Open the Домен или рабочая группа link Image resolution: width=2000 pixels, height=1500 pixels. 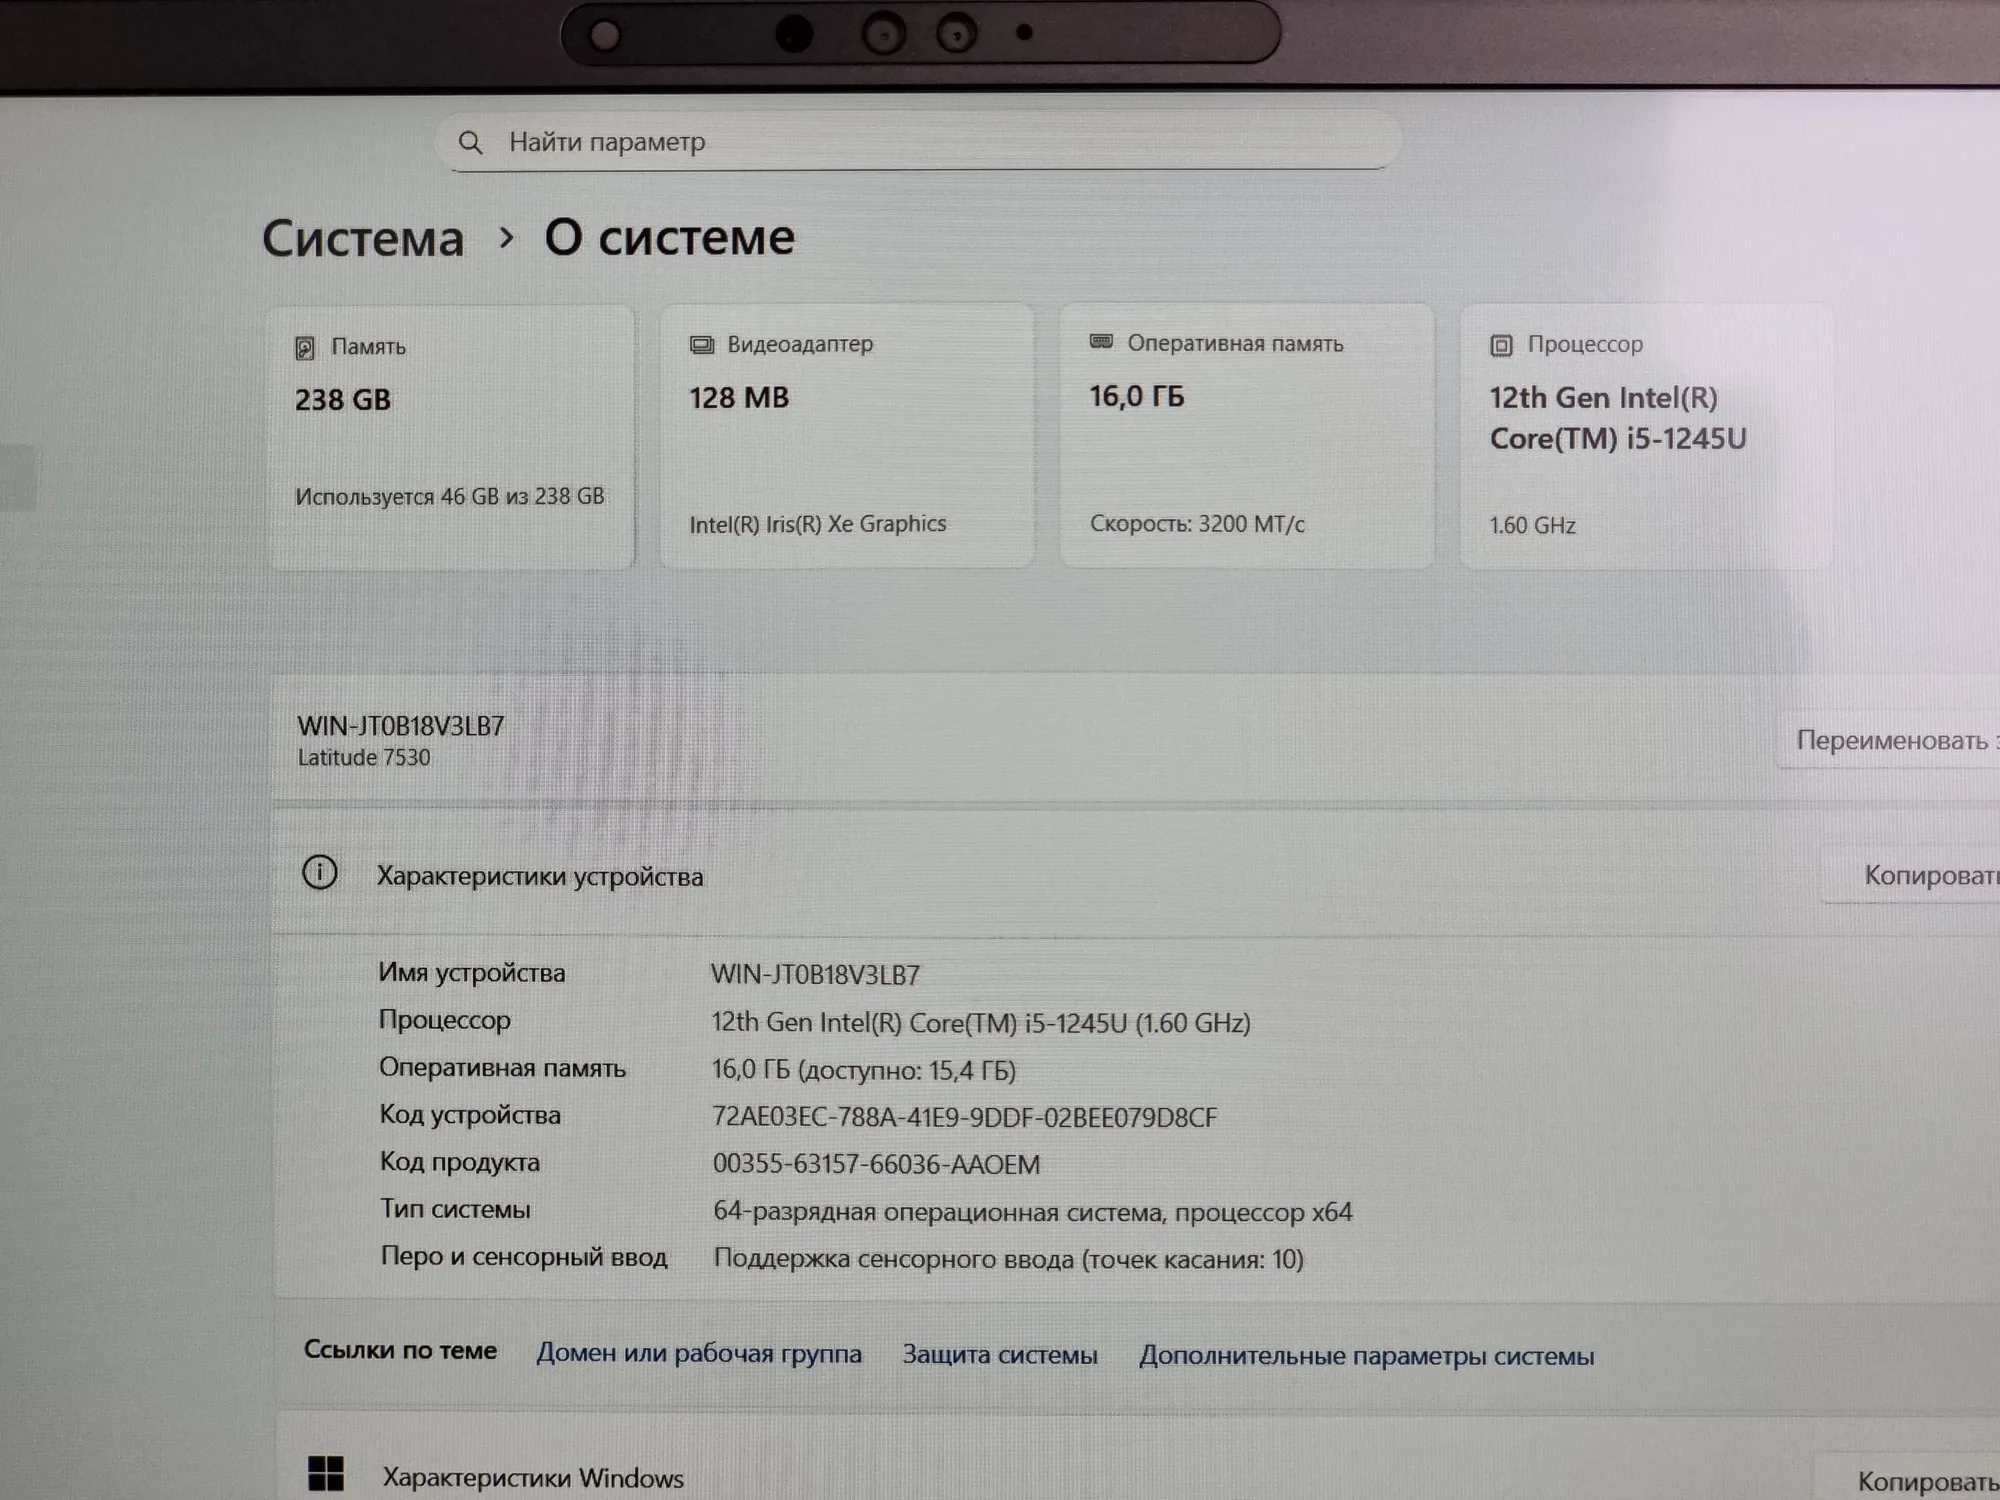(699, 1353)
